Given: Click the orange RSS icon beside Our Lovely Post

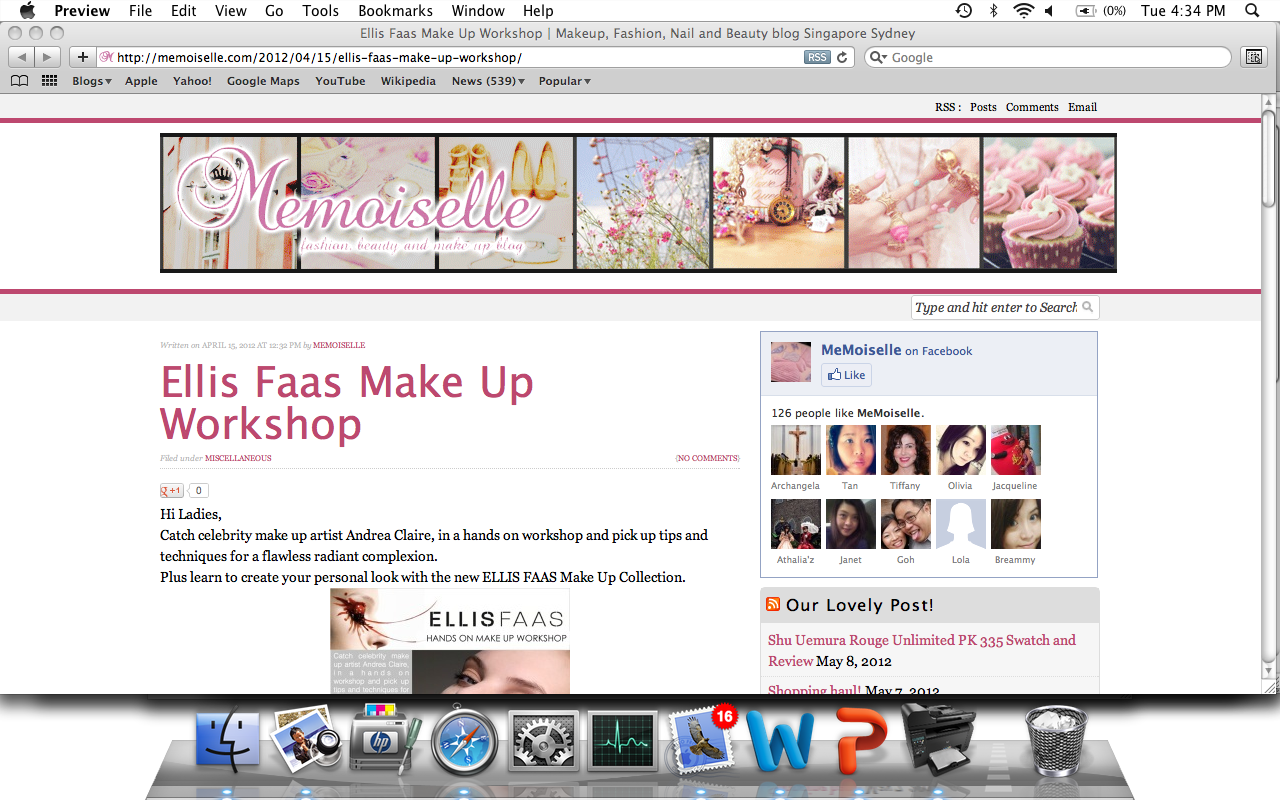Looking at the screenshot, I should pyautogui.click(x=773, y=604).
